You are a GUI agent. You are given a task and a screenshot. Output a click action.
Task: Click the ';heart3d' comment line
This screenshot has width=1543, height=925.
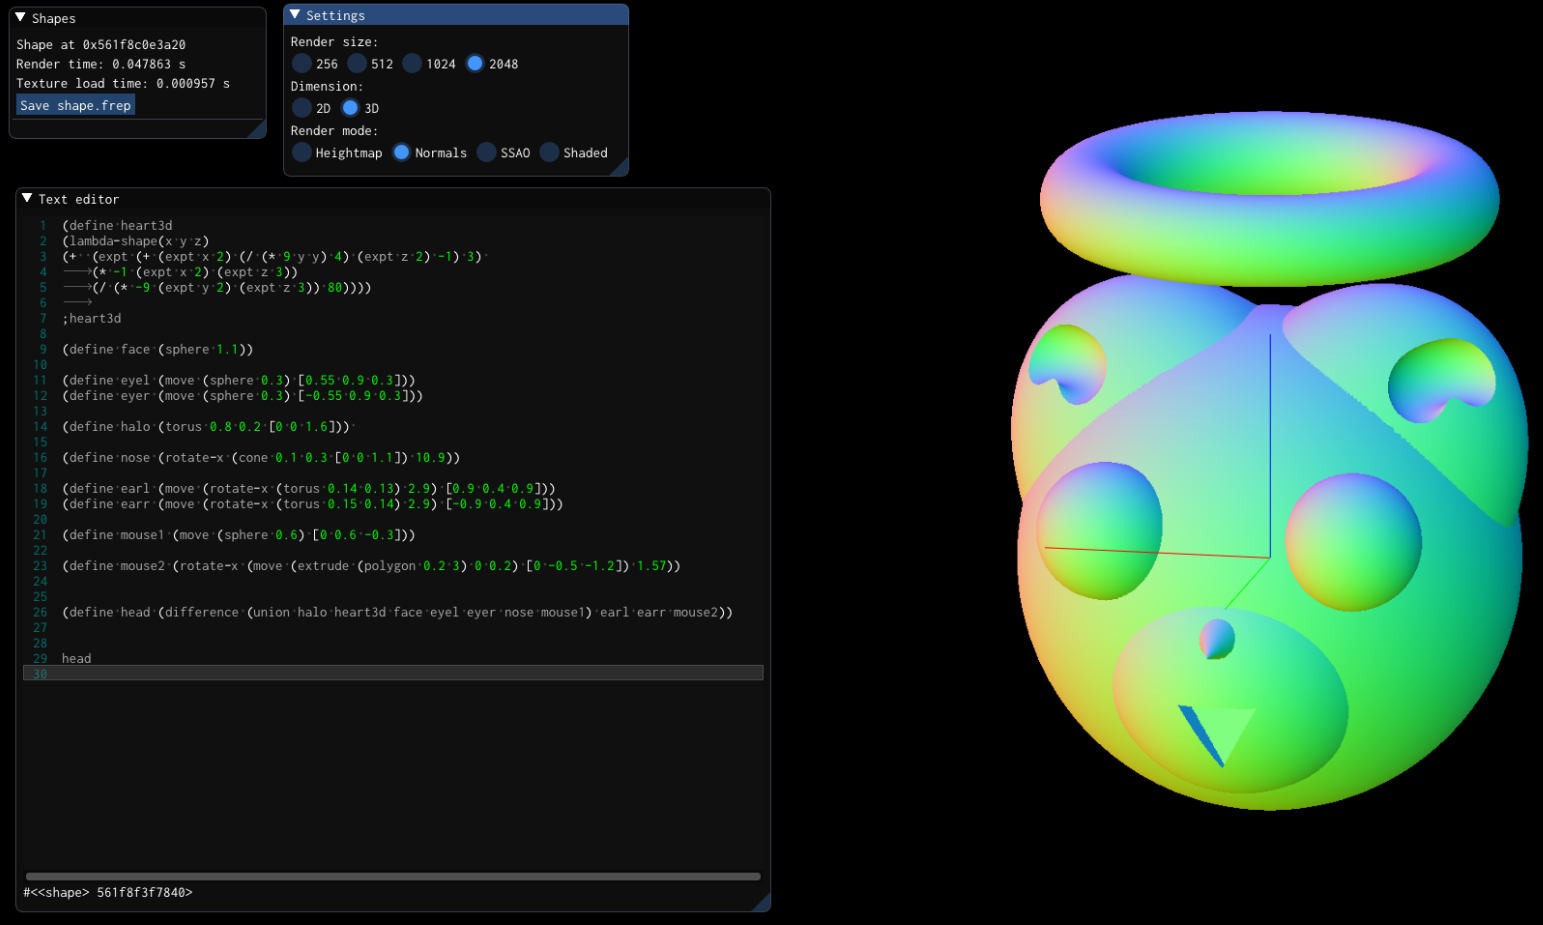91,318
